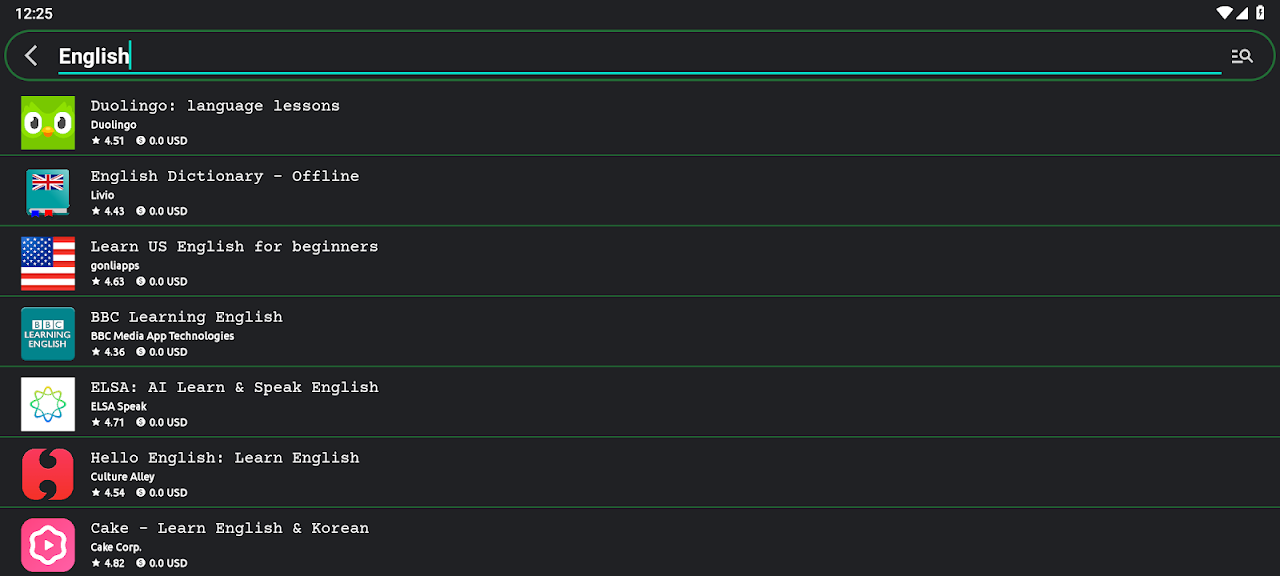This screenshot has height=576, width=1280.
Task: Tap the back arrow in search bar
Action: [x=31, y=56]
